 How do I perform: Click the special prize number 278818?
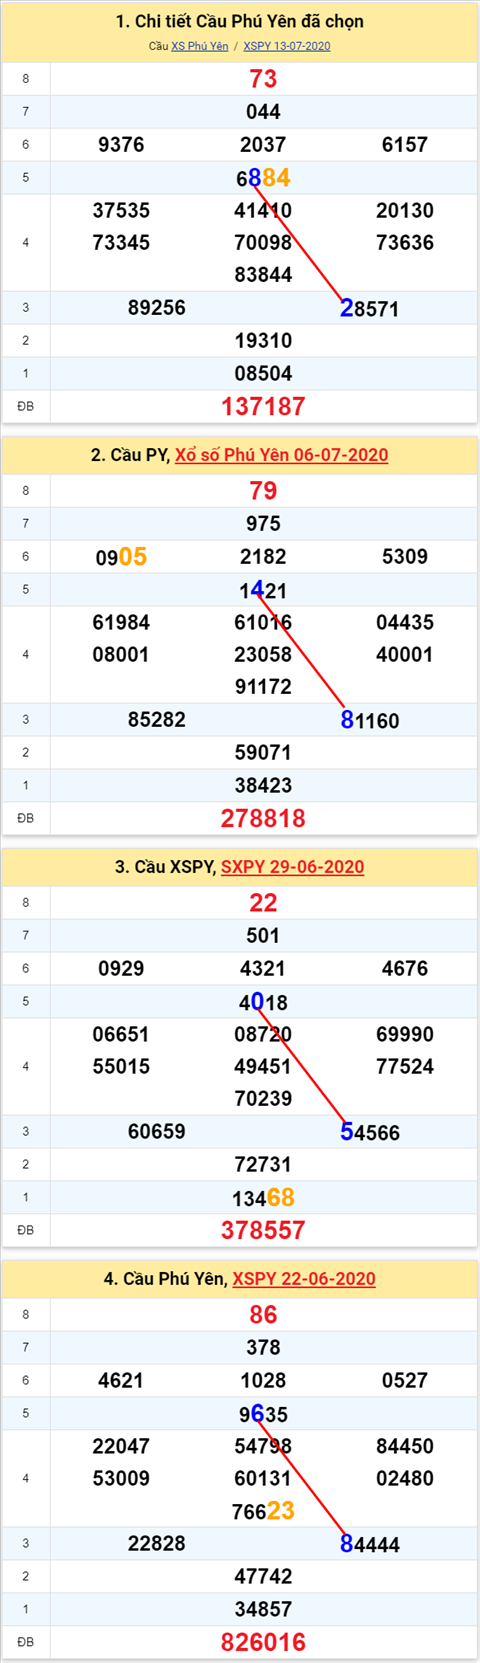coord(263,819)
